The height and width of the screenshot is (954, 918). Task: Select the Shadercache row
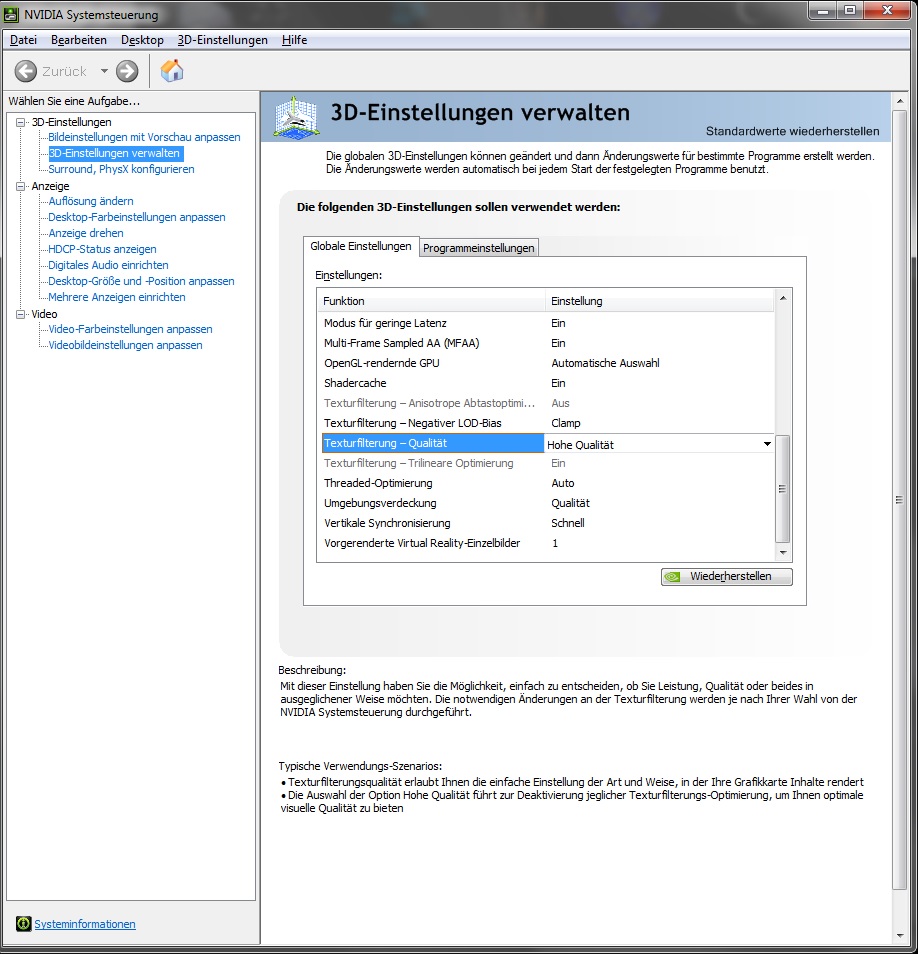tap(546, 383)
